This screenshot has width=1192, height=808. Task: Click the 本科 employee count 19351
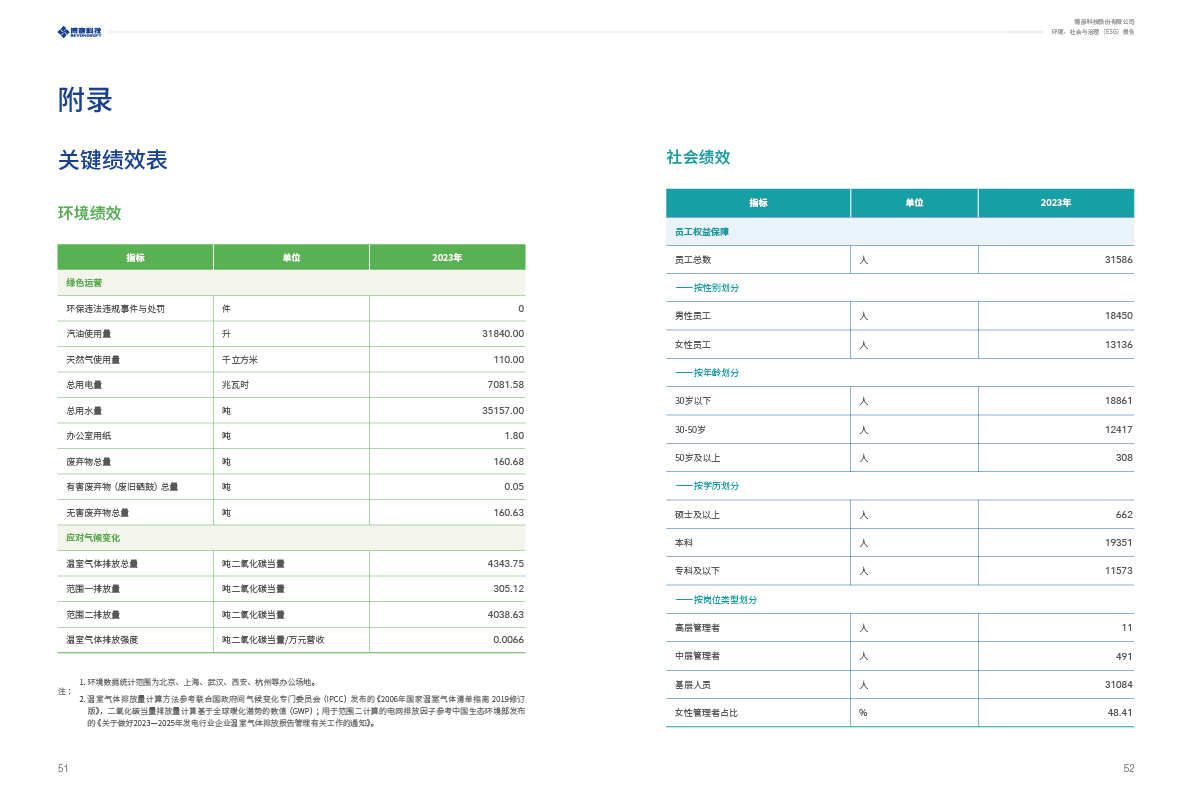click(x=1118, y=543)
